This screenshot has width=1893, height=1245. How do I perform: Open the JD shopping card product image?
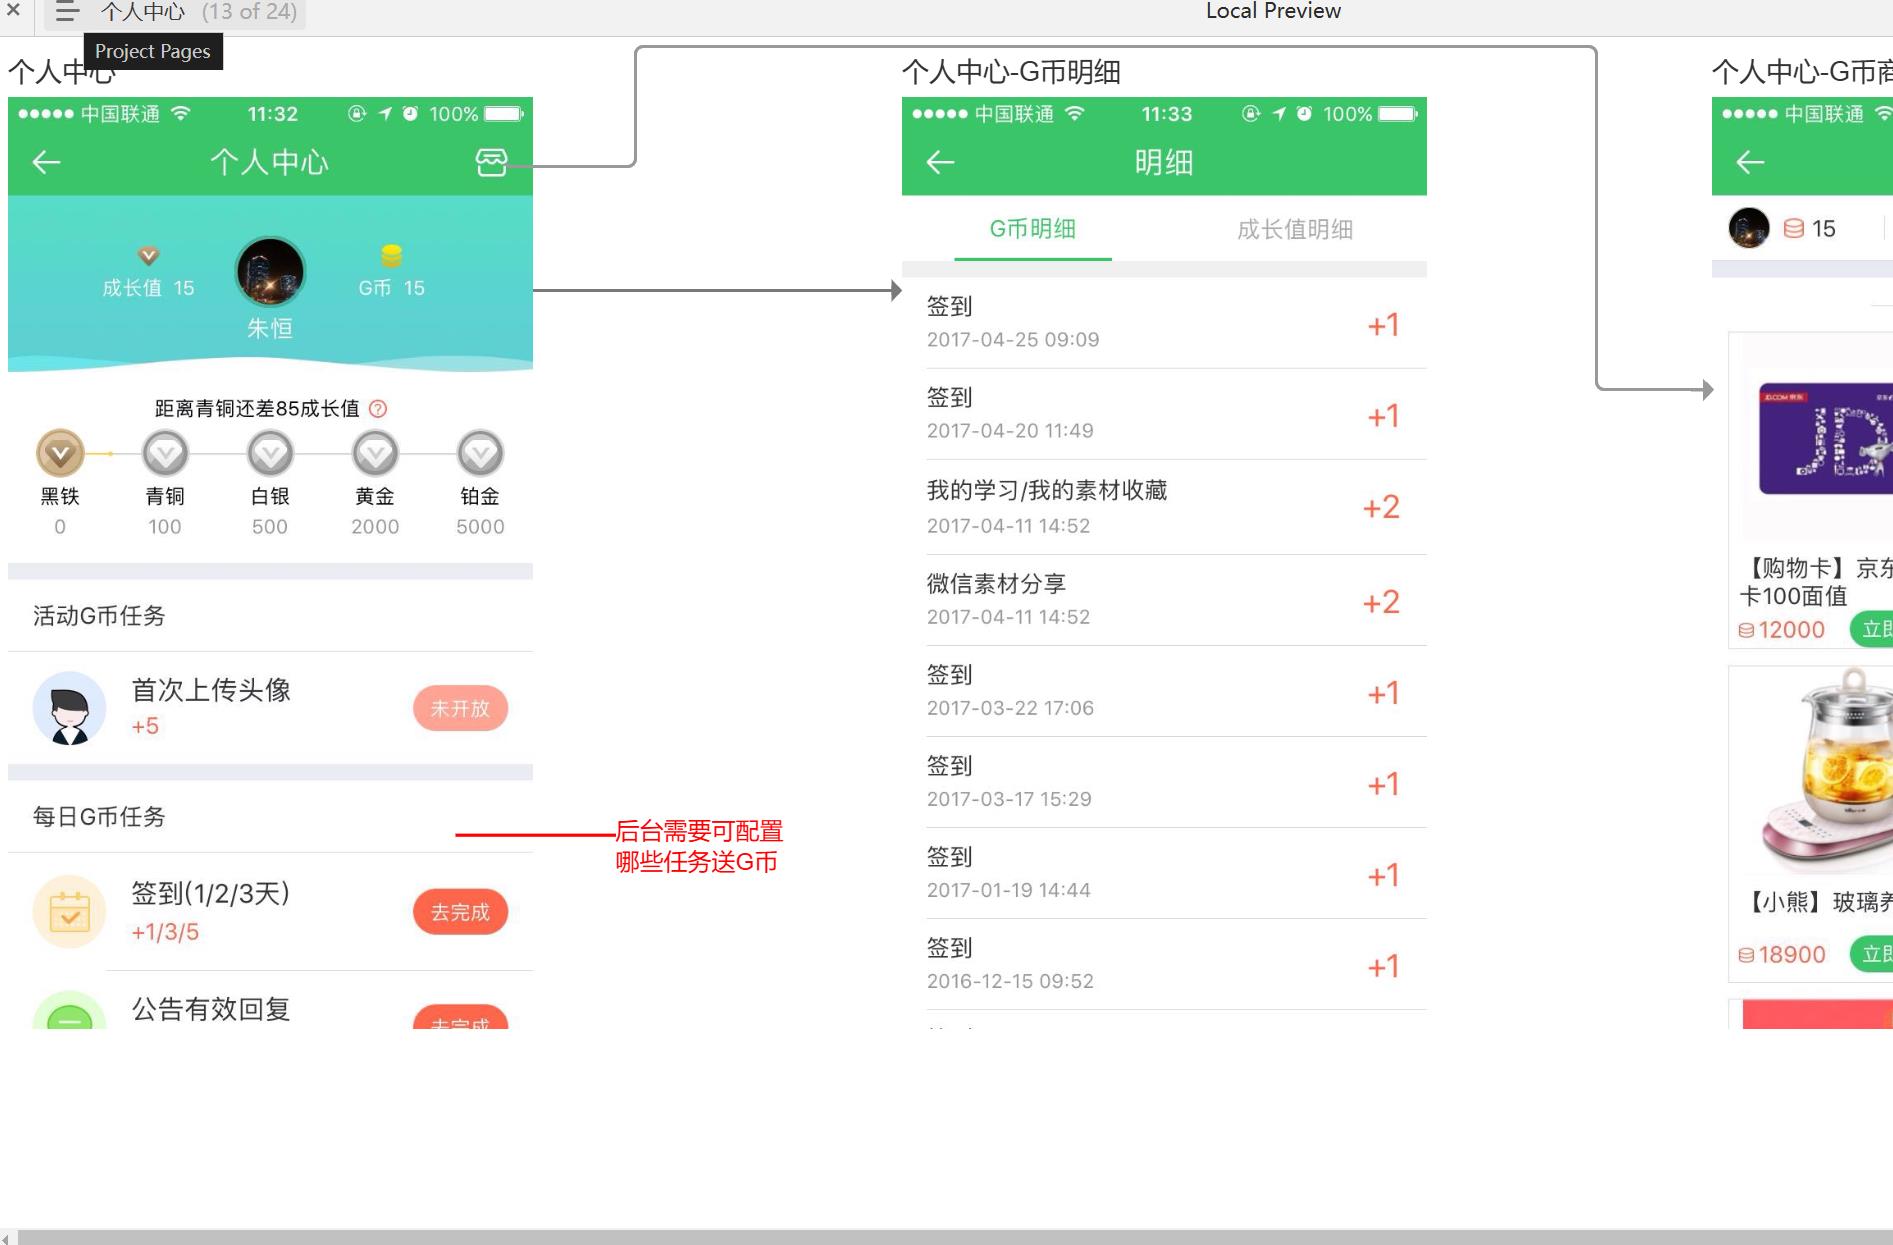[x=1825, y=438]
